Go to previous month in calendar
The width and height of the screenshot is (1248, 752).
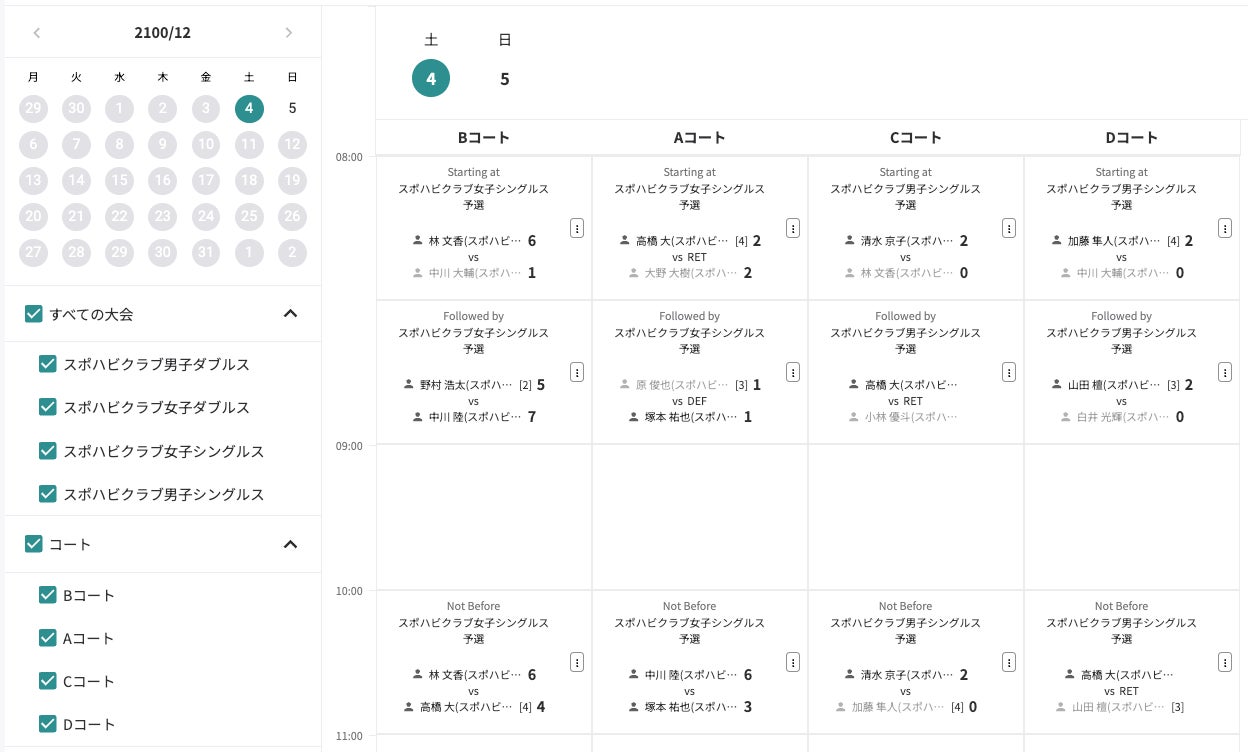pos(37,33)
